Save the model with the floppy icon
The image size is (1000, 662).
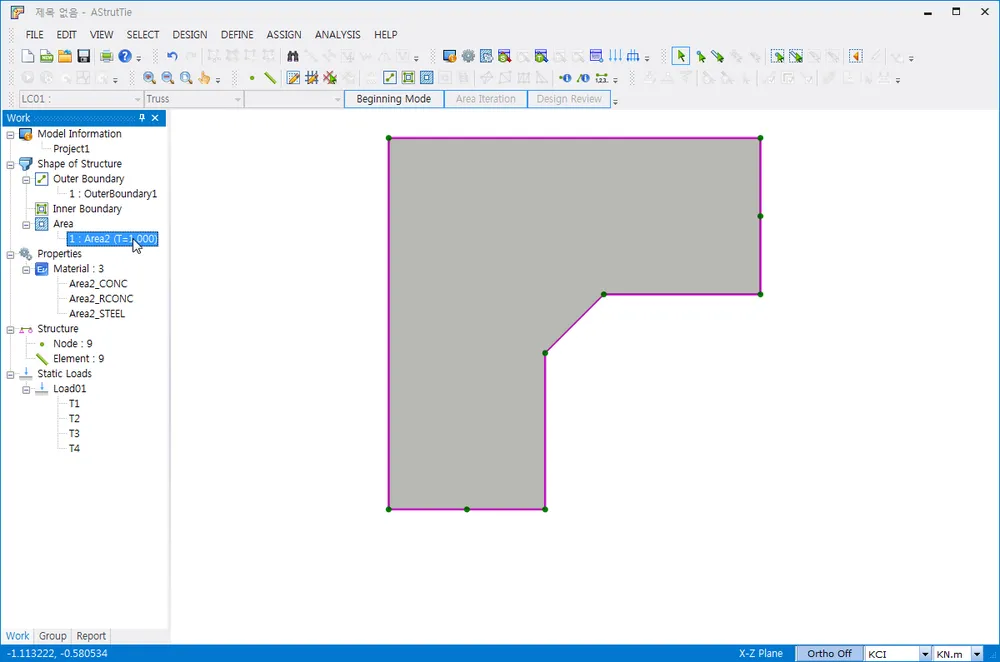tap(84, 57)
